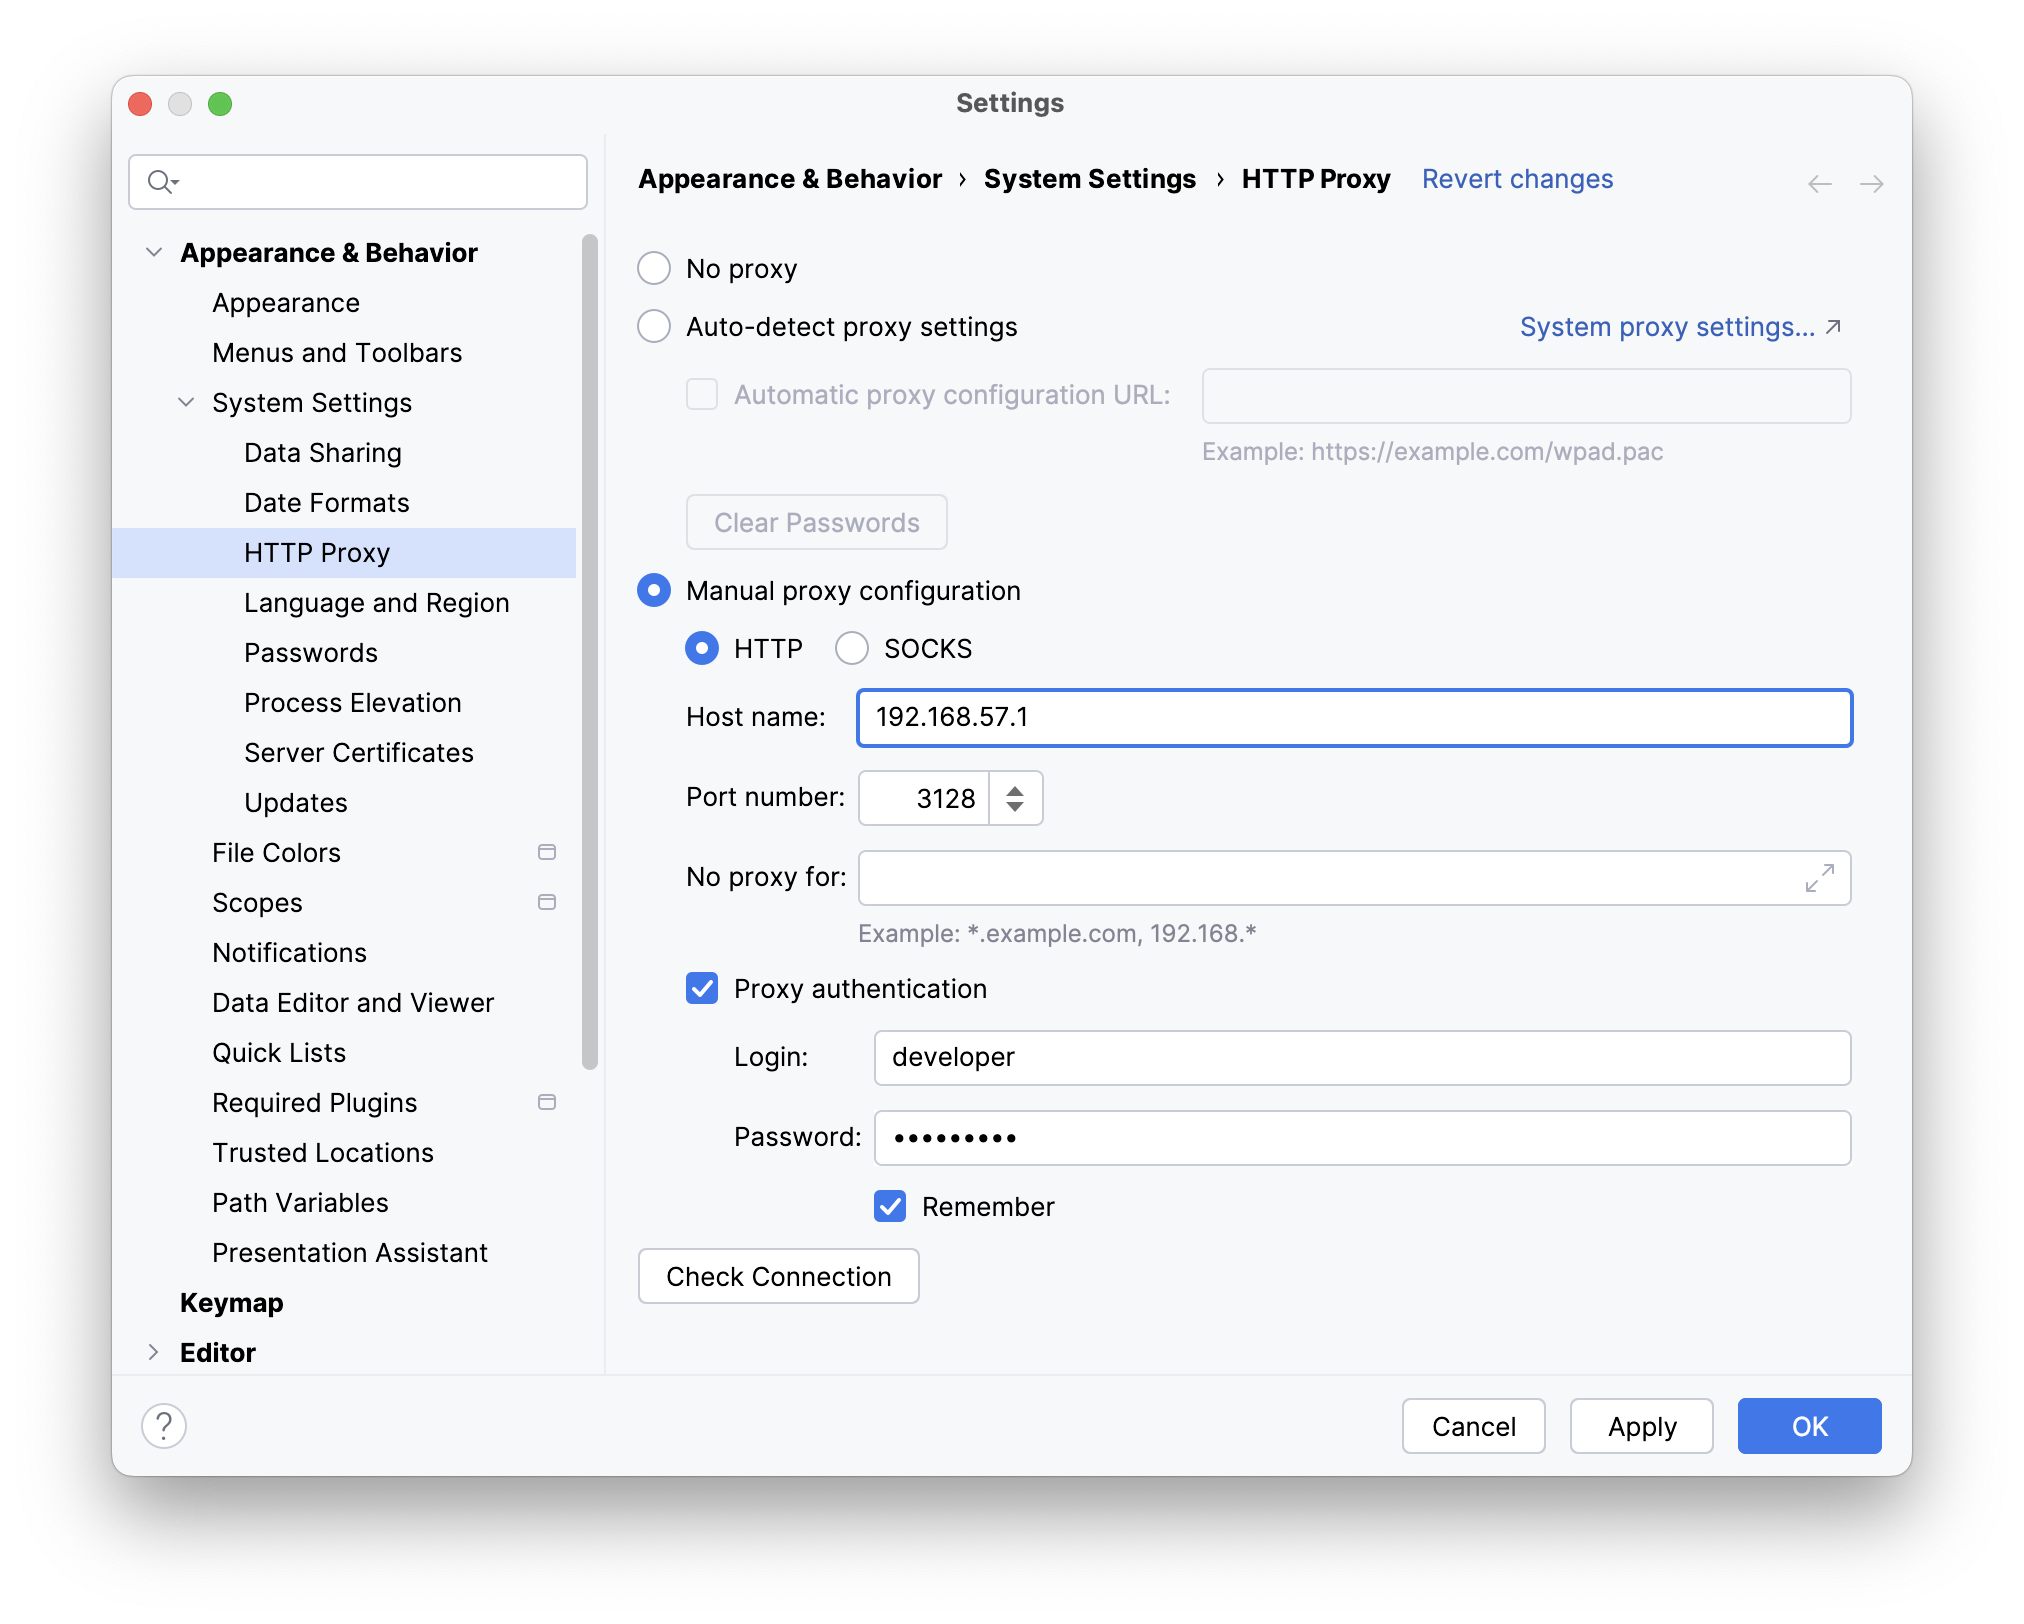Click the back navigation arrow
Viewport: 2024px width, 1624px height.
pyautogui.click(x=1819, y=184)
